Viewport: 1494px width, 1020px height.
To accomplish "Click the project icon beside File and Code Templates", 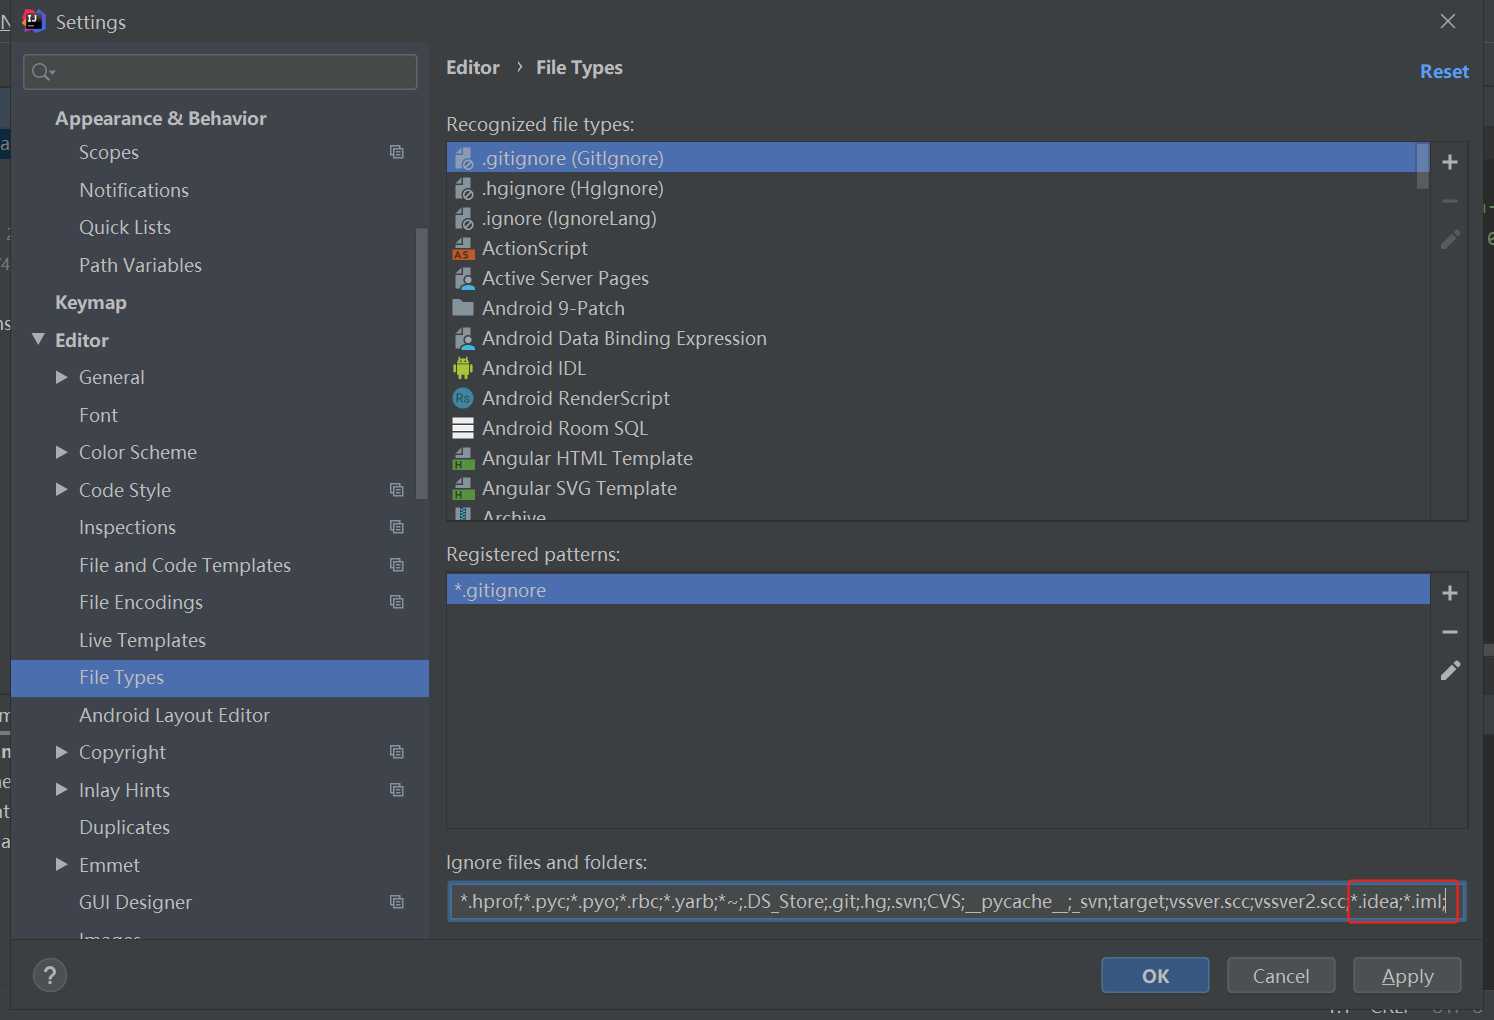I will (x=397, y=565).
